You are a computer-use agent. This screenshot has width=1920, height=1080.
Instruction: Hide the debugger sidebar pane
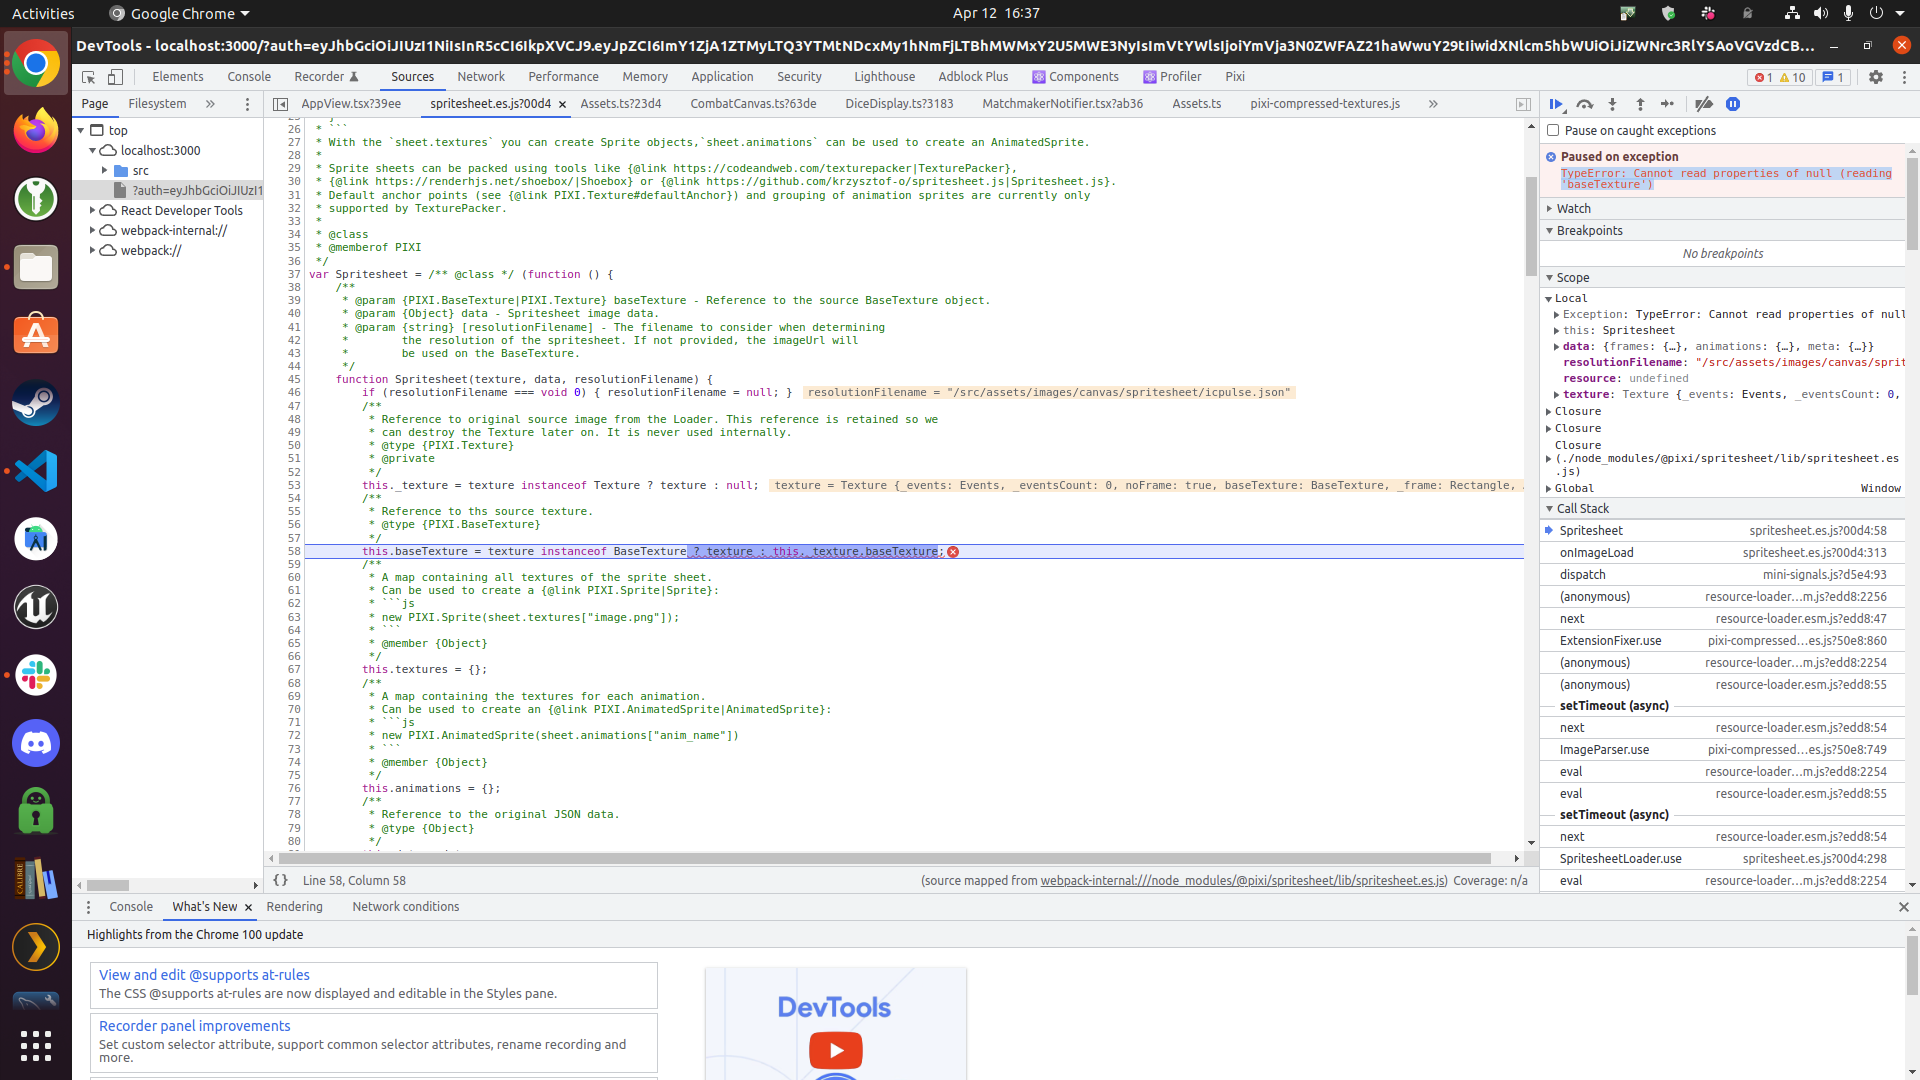pos(1523,104)
